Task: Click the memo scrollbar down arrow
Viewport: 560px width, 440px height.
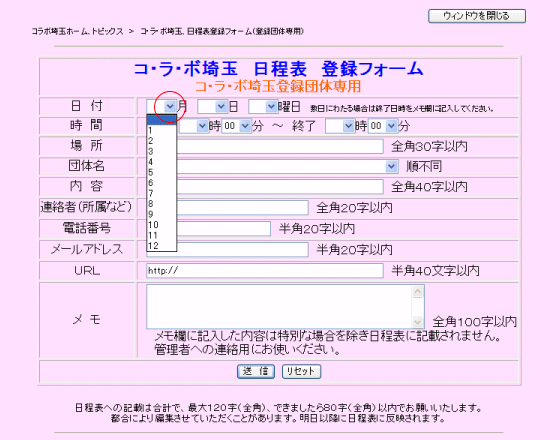Action: pos(418,322)
